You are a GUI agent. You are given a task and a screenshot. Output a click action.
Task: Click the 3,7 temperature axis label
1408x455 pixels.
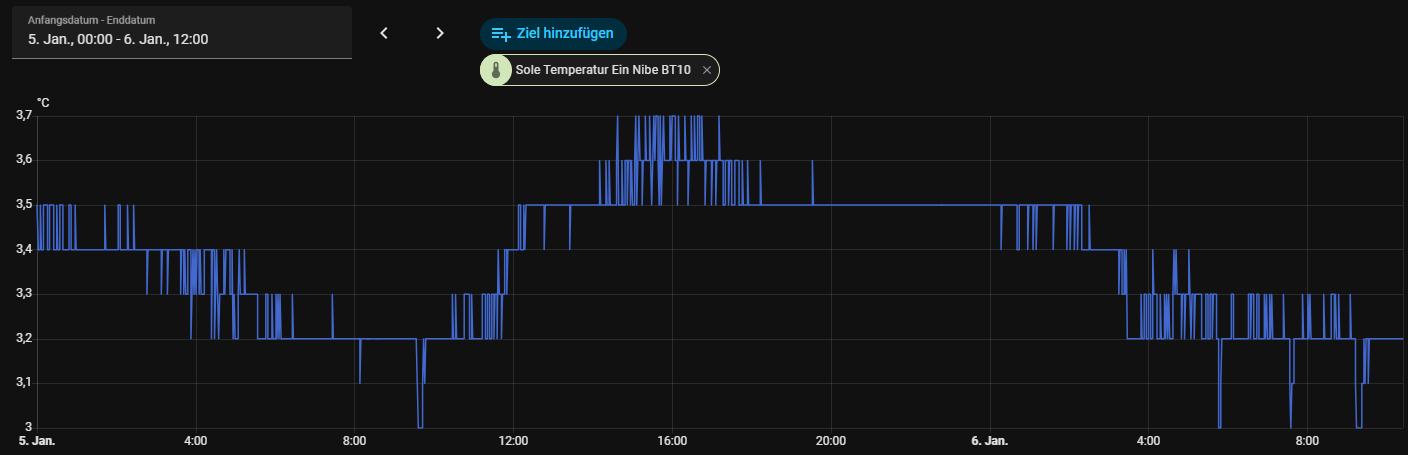24,116
